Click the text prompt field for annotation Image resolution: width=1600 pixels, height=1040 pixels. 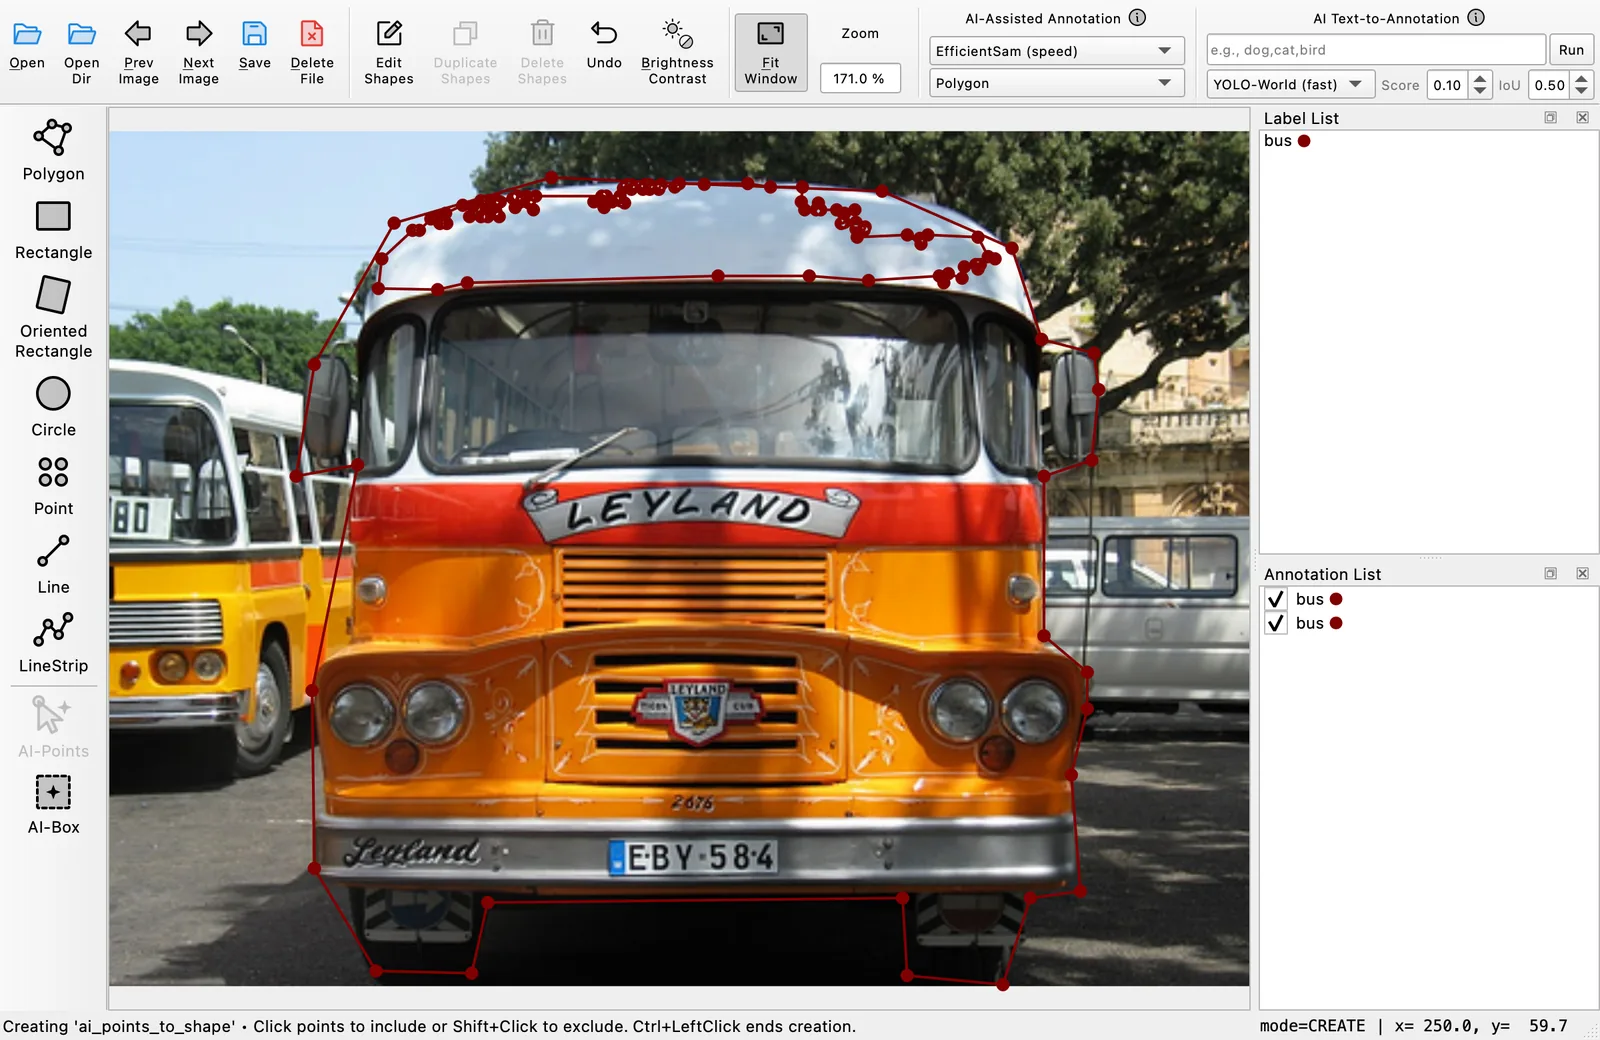pos(1375,50)
